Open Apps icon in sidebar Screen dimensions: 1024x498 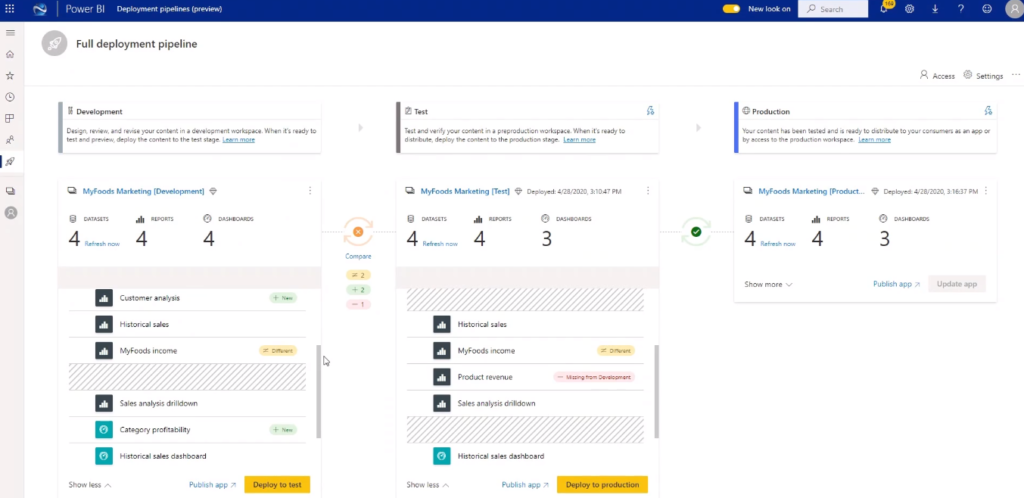pyautogui.click(x=10, y=119)
